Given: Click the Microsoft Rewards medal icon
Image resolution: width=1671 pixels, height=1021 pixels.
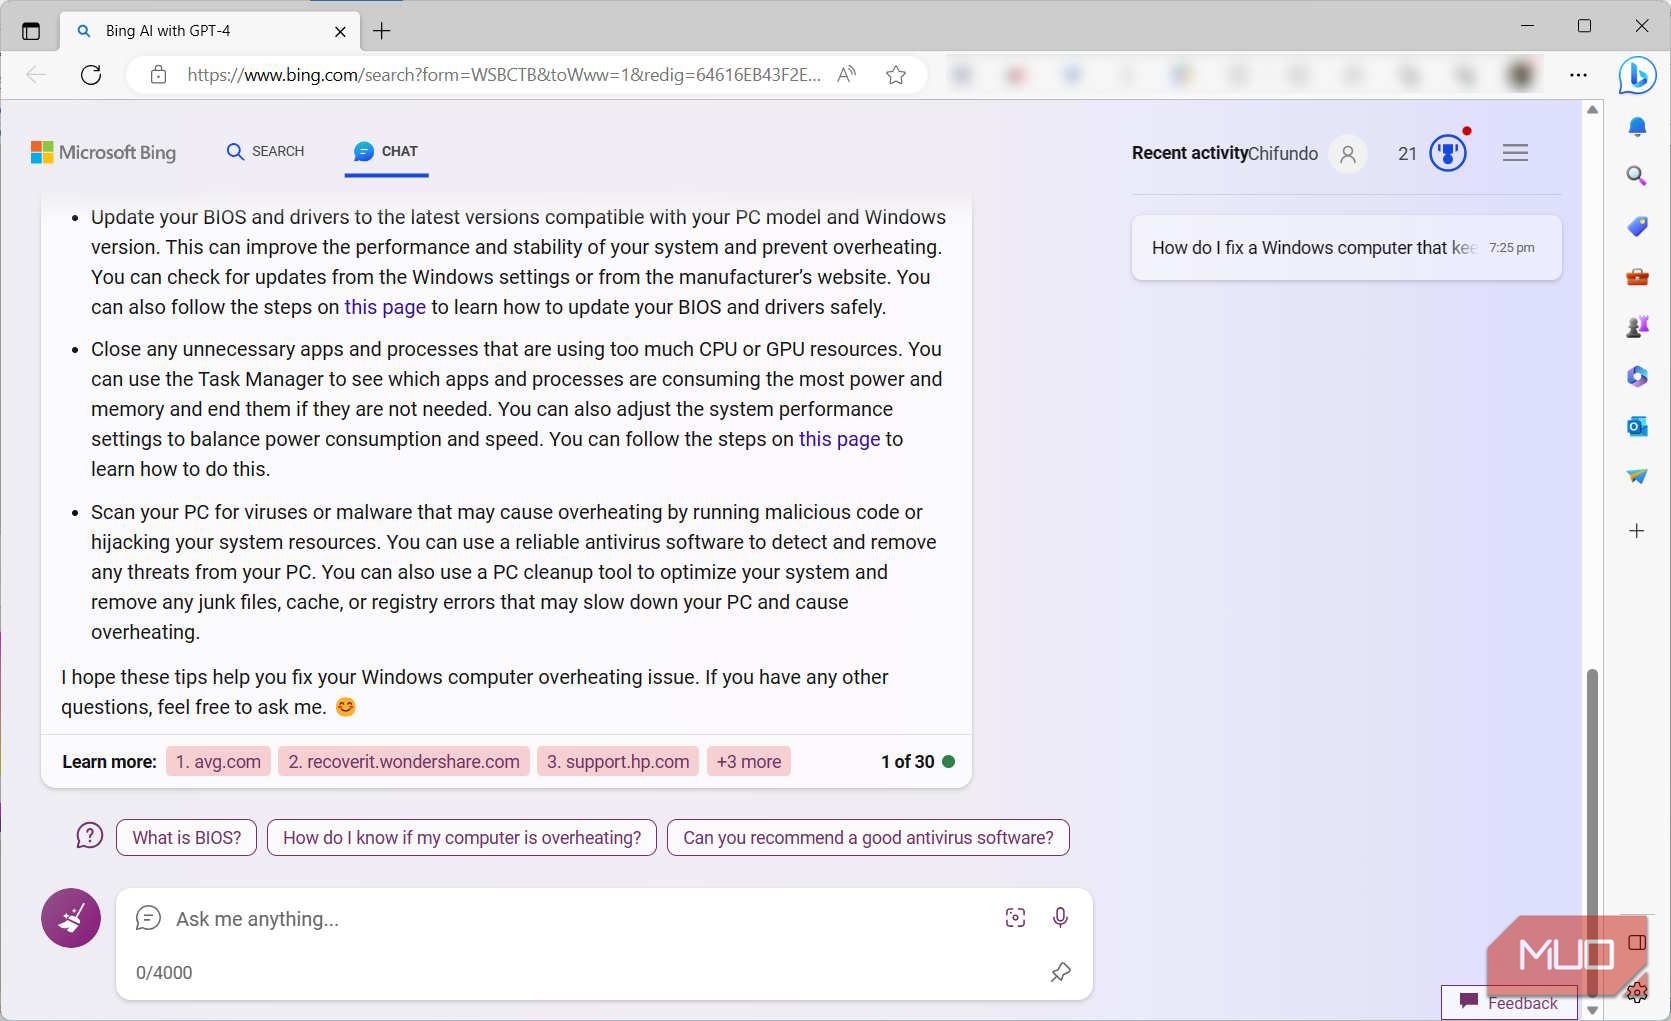Looking at the screenshot, I should 1447,152.
